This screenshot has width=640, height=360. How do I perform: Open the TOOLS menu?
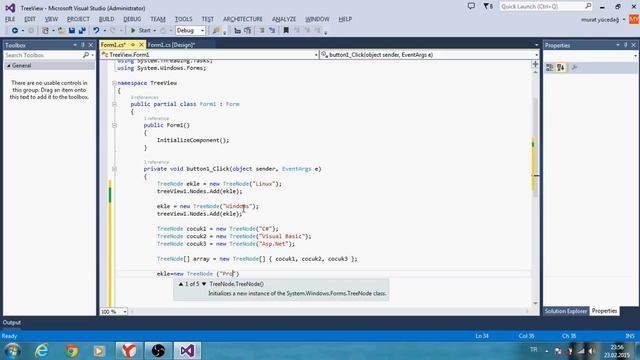click(x=183, y=19)
